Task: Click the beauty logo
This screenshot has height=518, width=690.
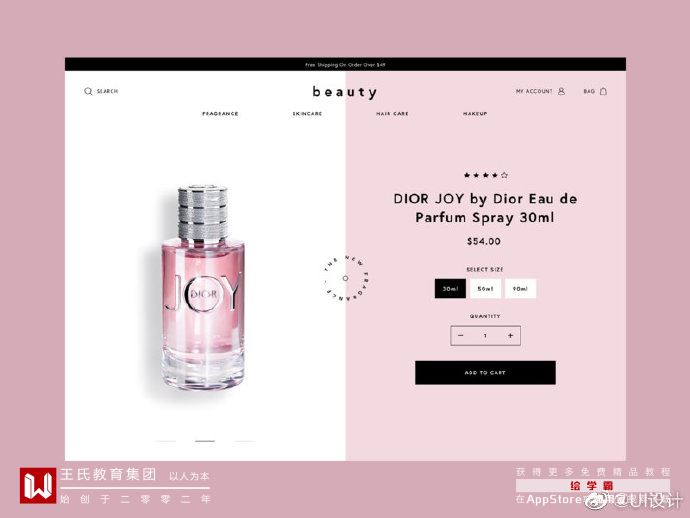Action: pos(345,92)
